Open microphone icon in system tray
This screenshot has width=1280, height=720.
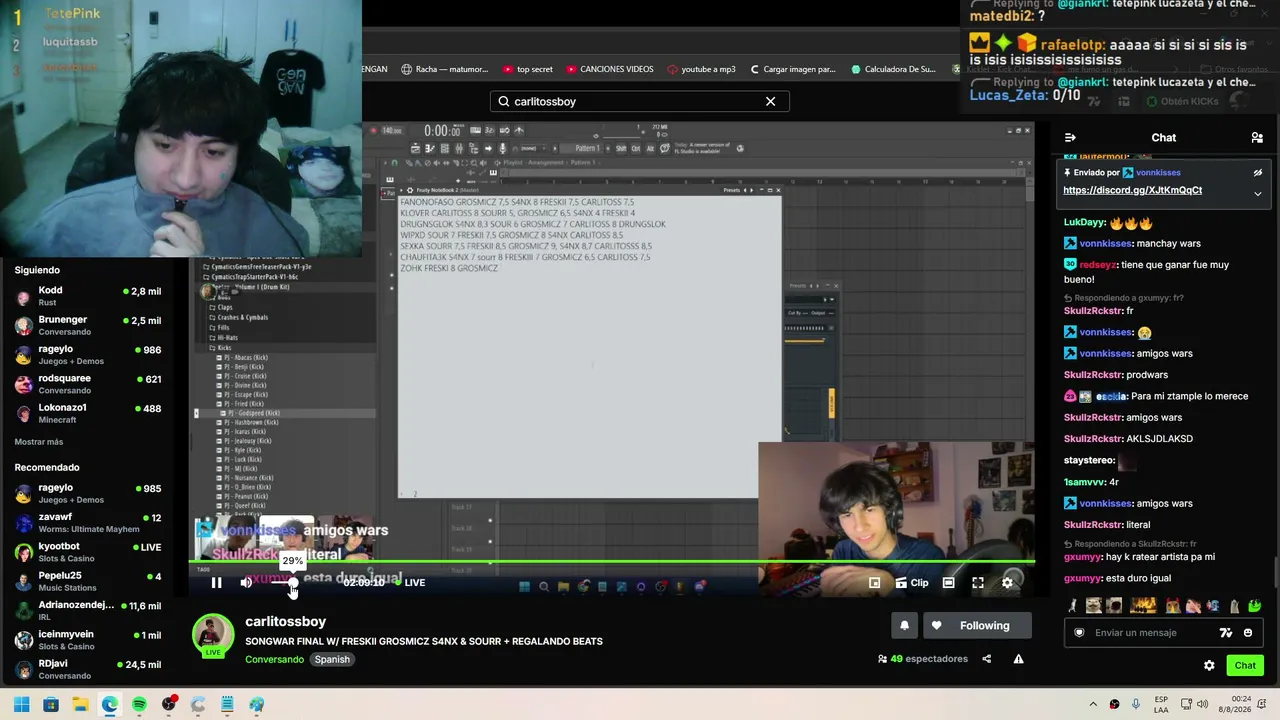point(1137,704)
